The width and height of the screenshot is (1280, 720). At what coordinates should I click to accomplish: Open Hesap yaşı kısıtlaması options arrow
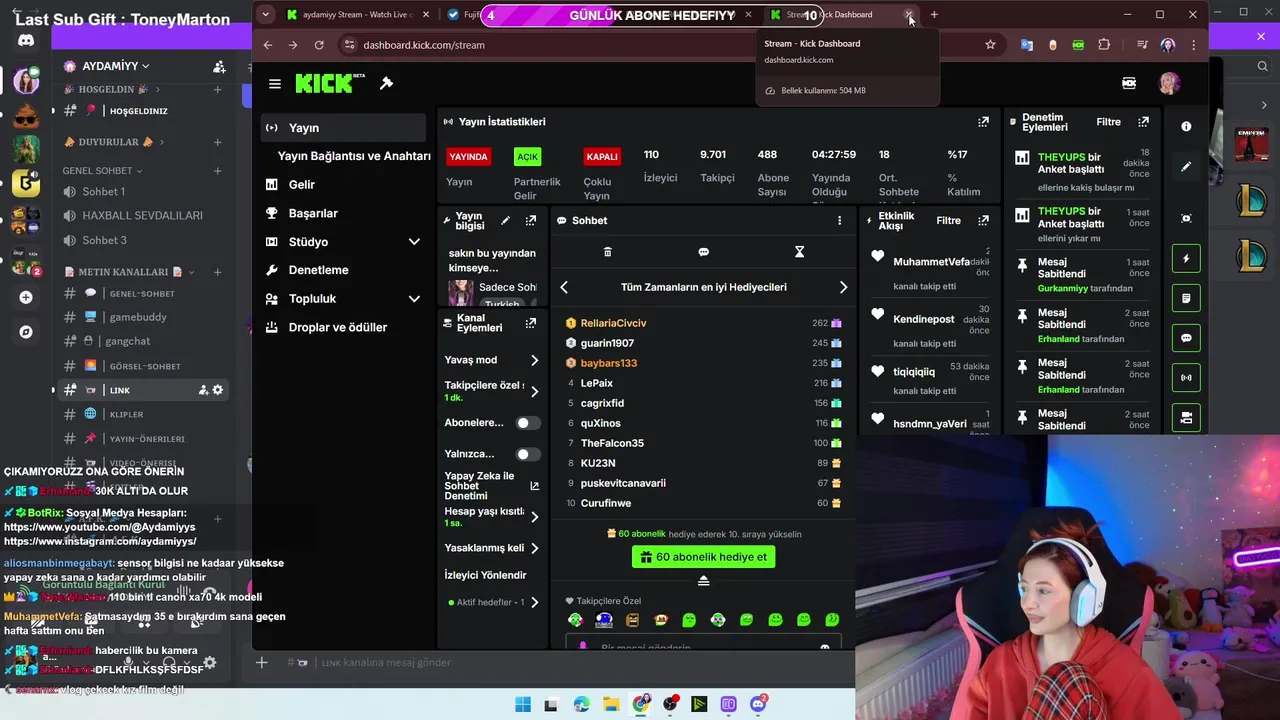tap(534, 517)
